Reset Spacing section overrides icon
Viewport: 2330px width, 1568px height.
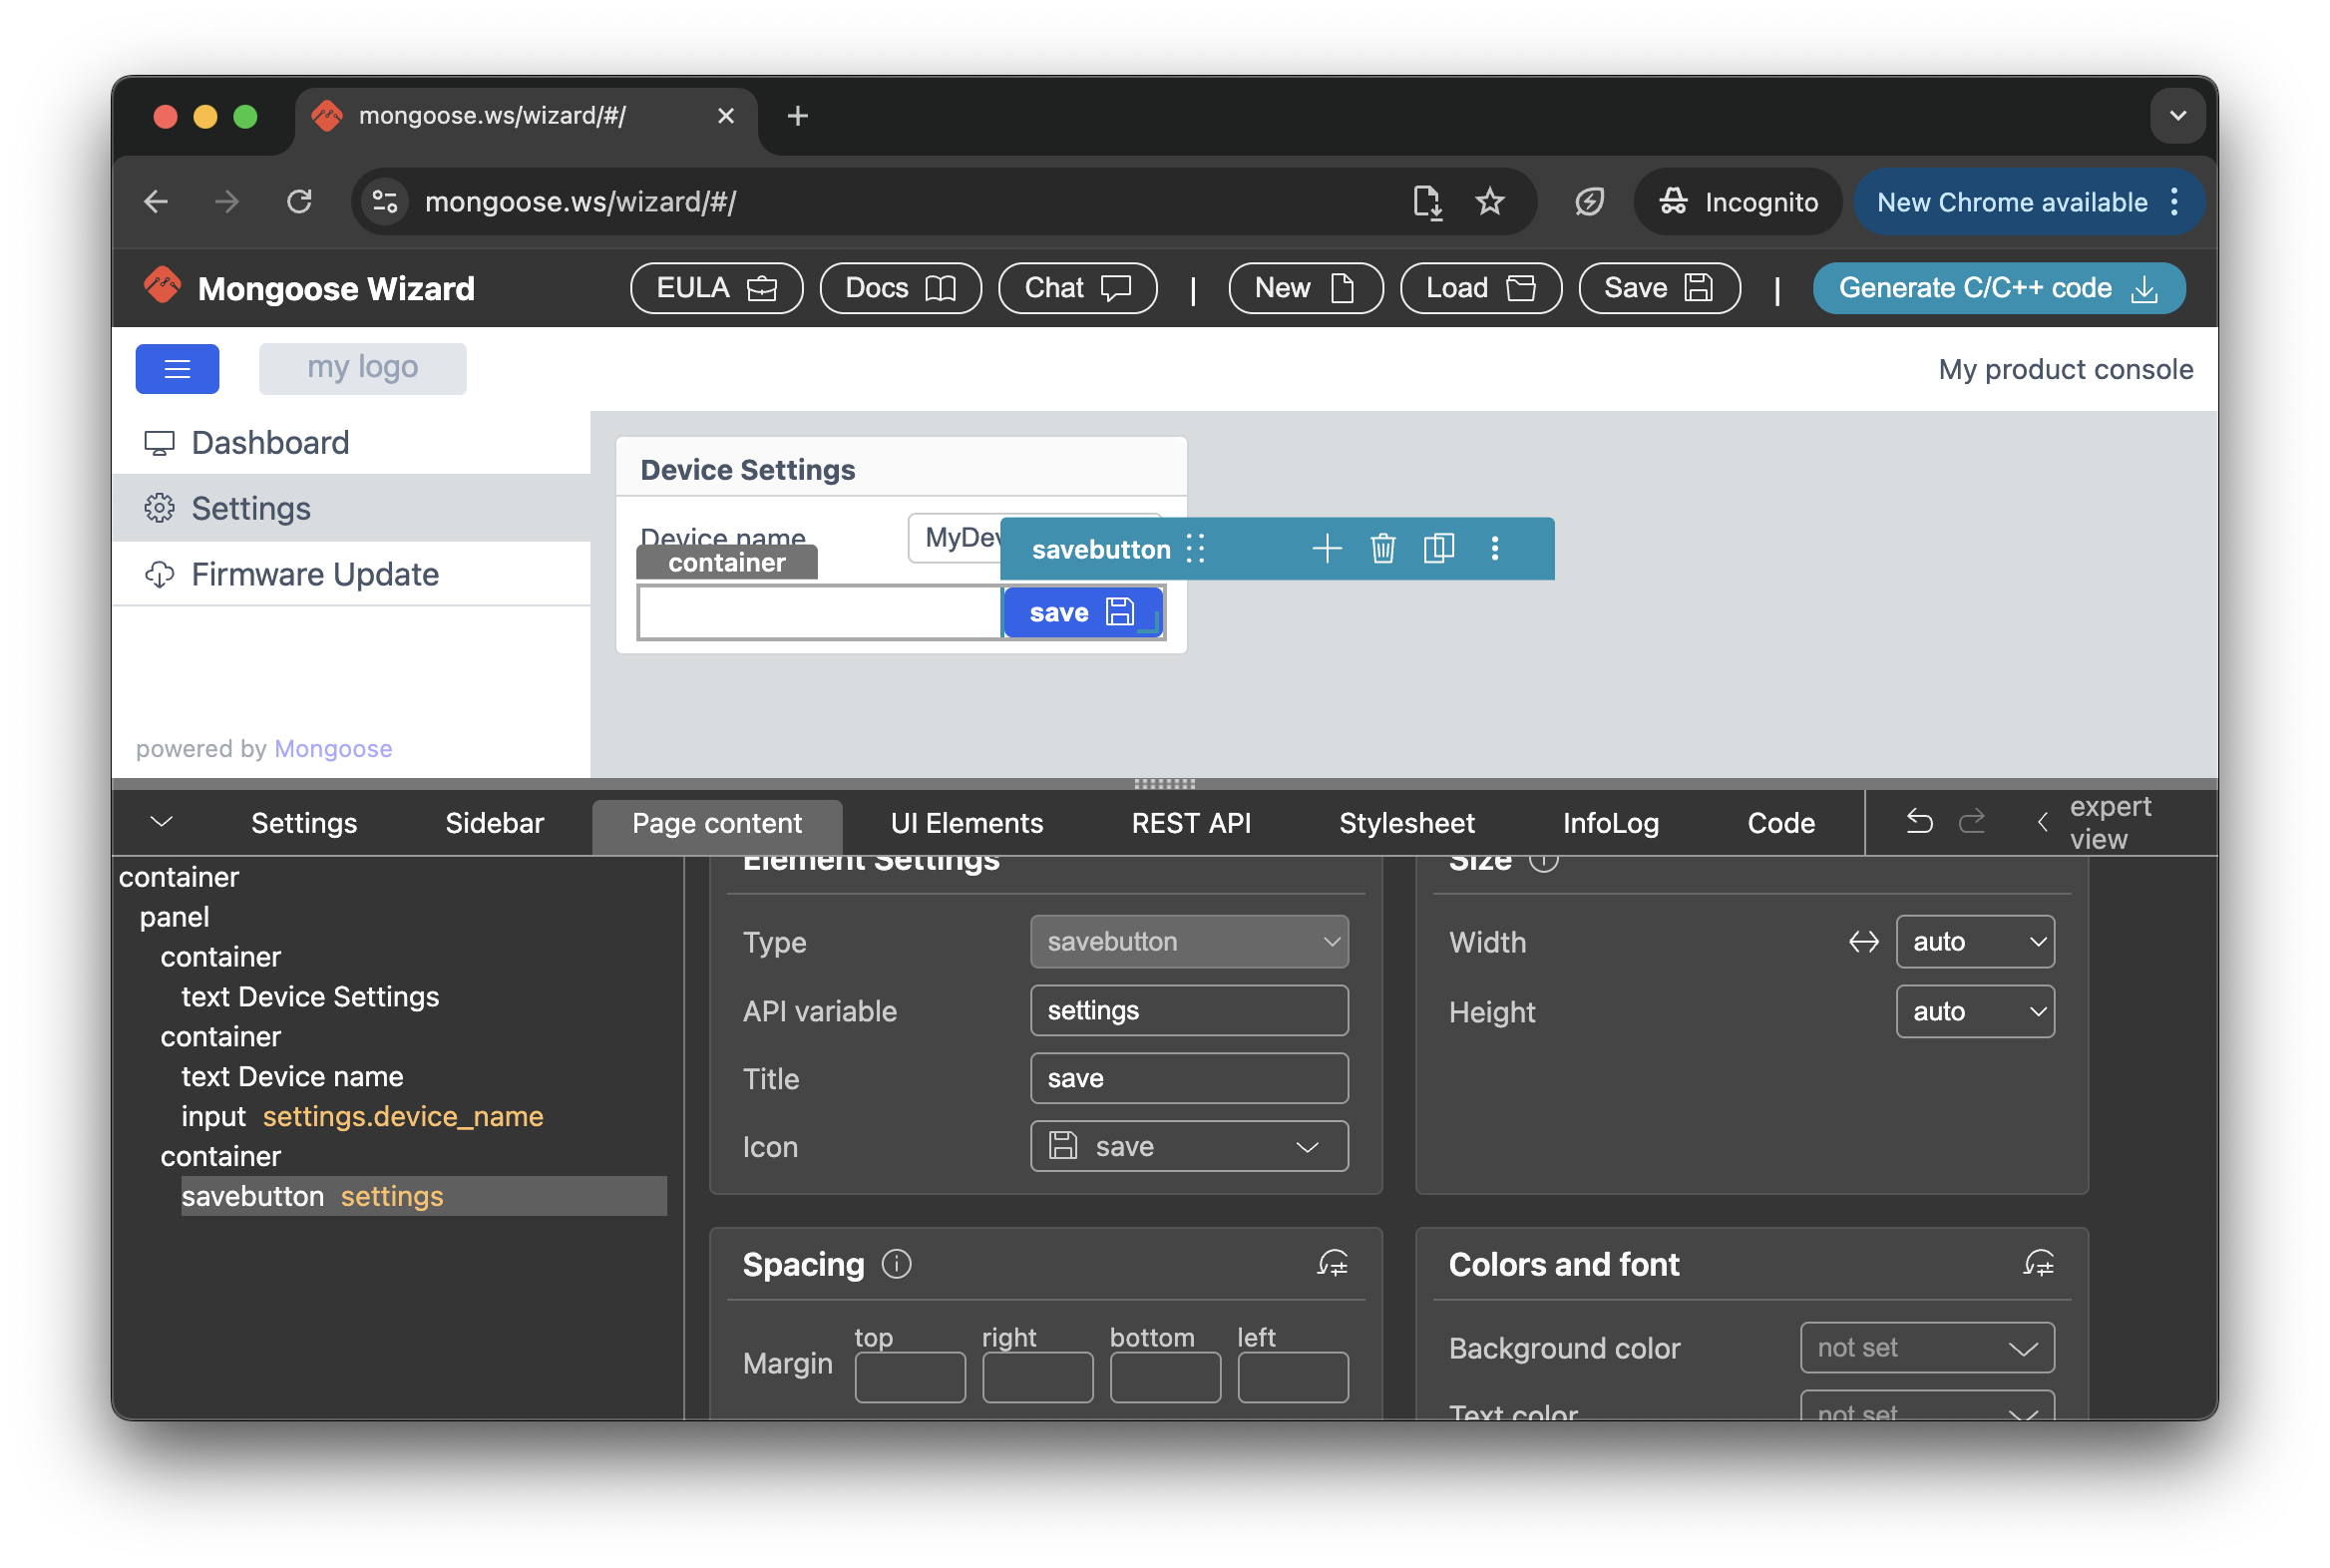(1332, 1264)
